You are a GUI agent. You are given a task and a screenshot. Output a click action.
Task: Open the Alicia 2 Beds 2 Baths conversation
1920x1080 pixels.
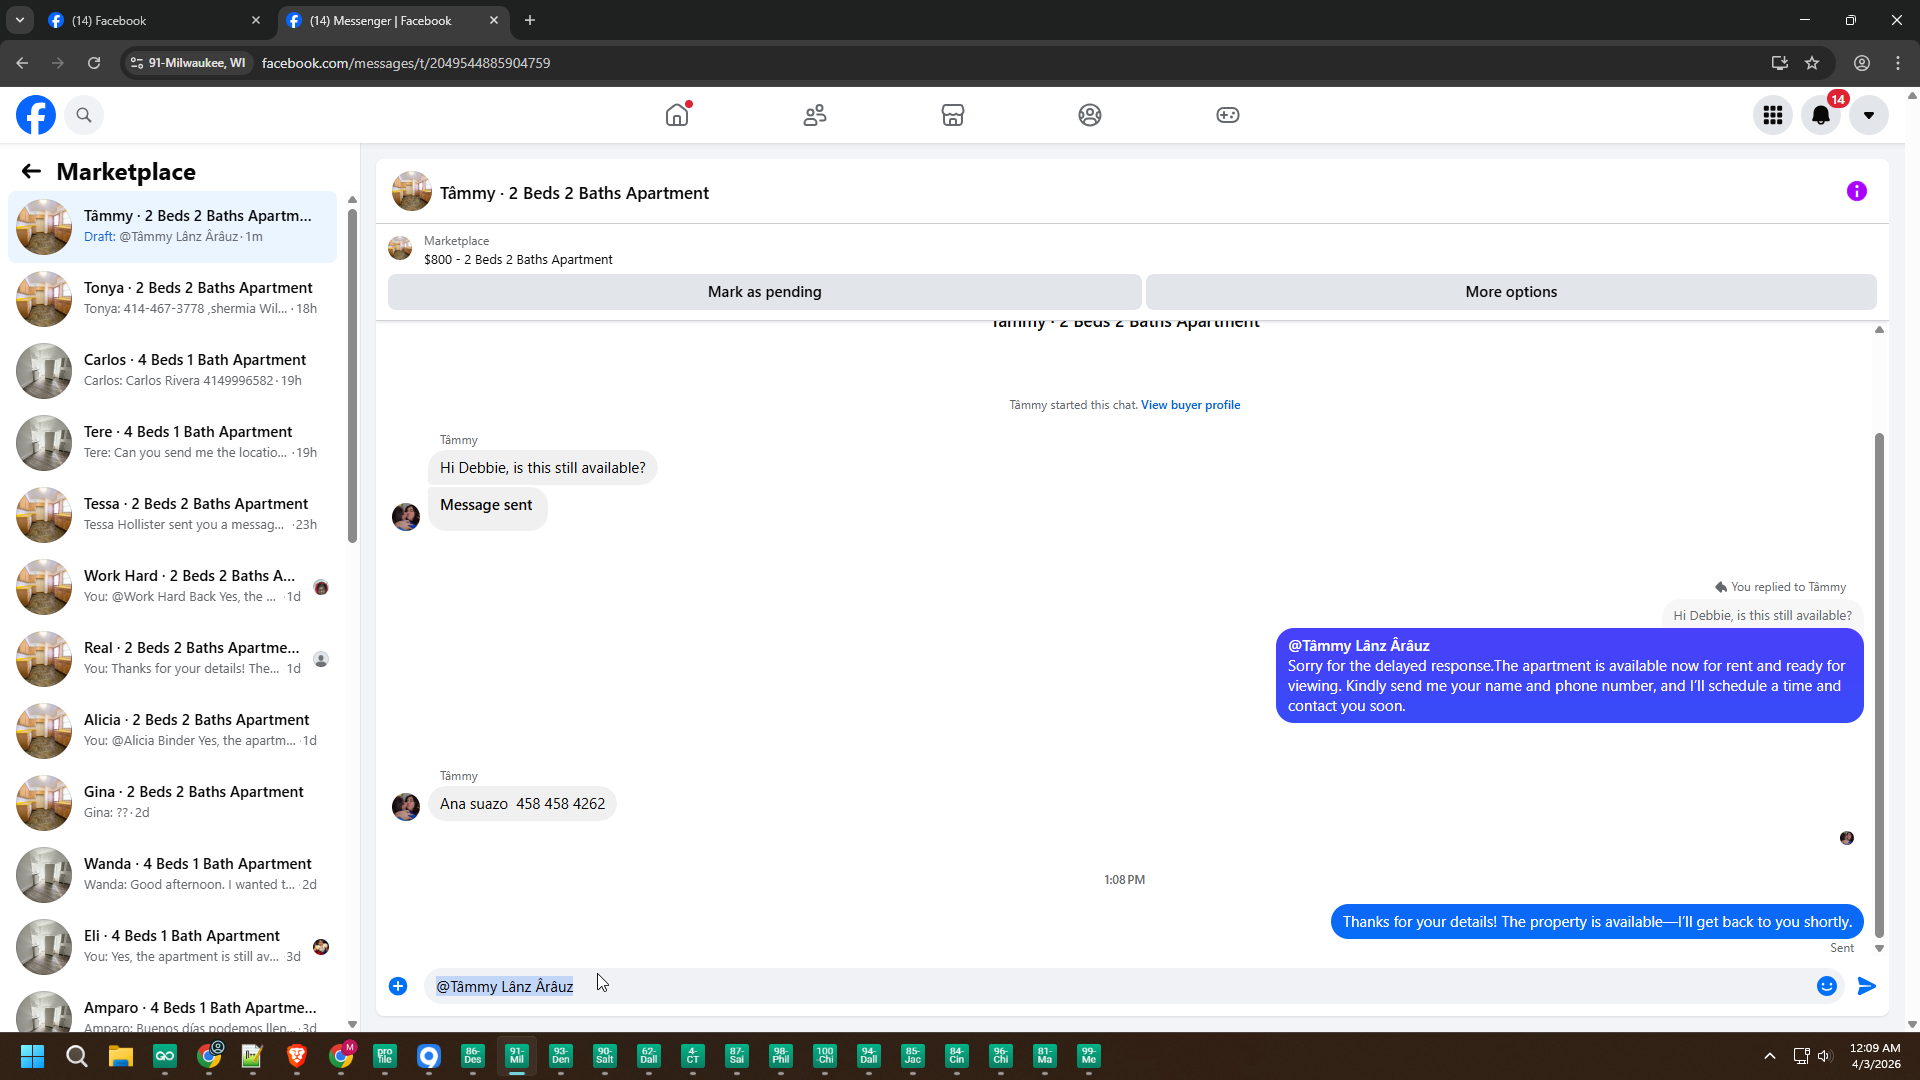[172, 731]
